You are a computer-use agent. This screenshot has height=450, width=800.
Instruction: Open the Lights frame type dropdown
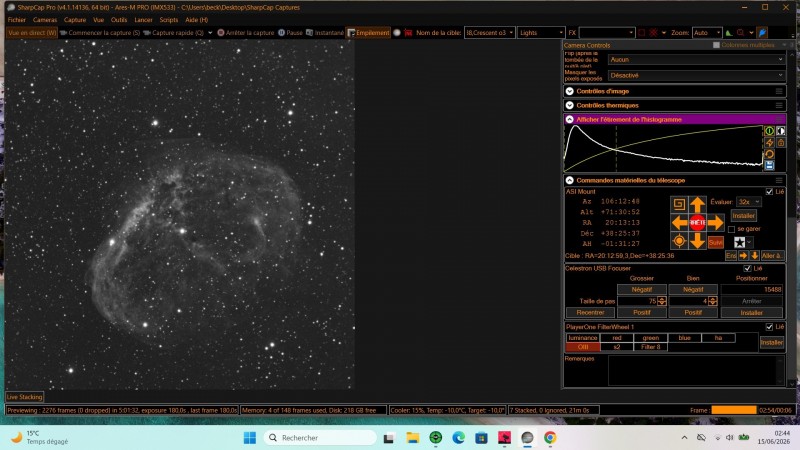pyautogui.click(x=541, y=33)
